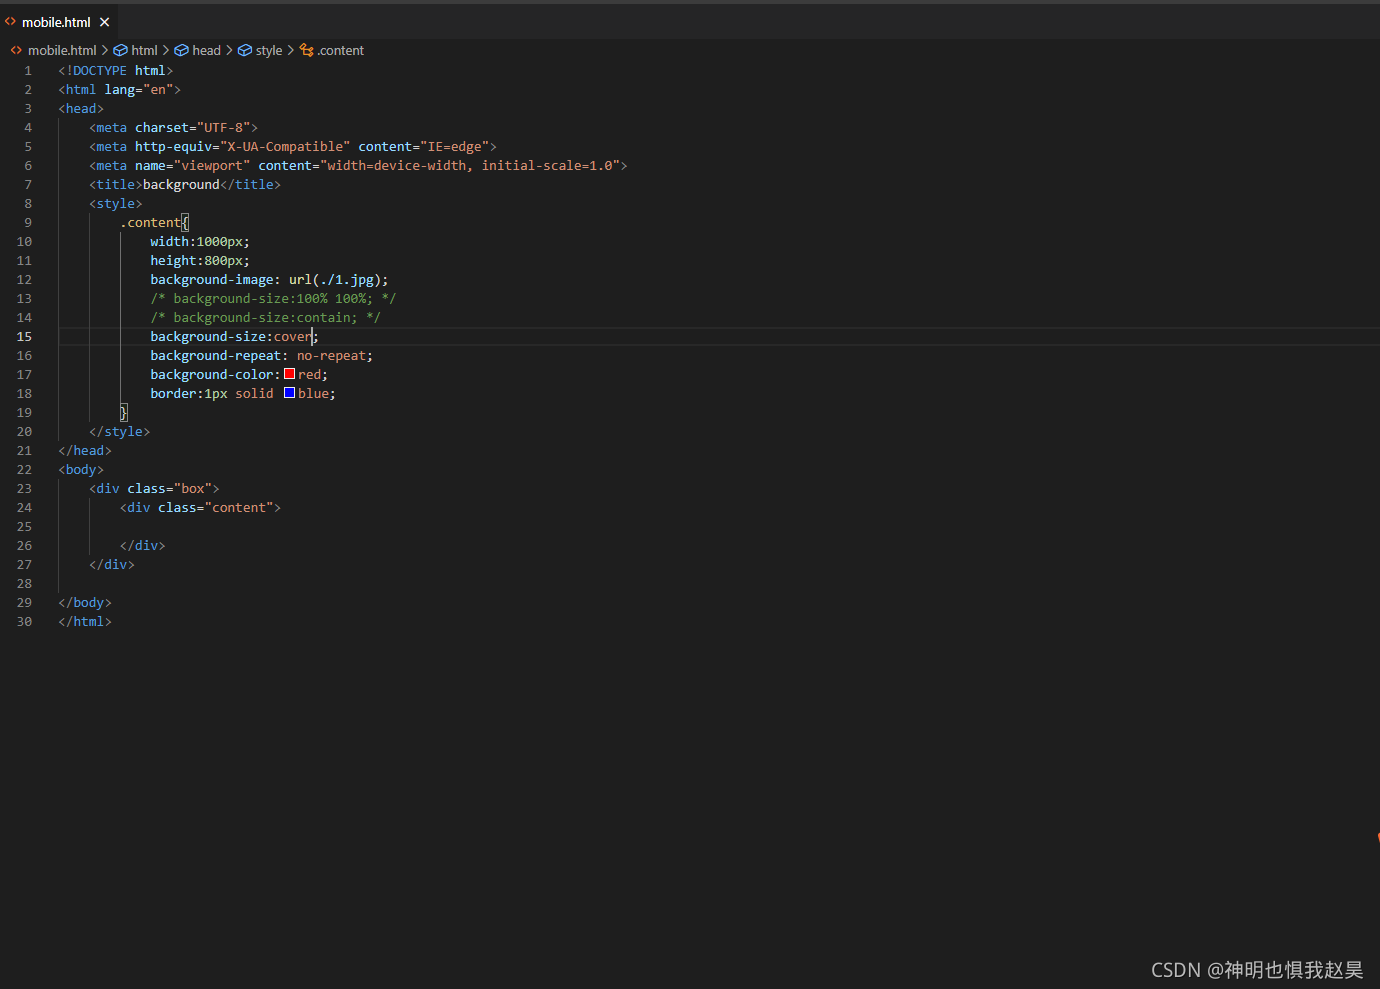Click the opening <style> tag

(116, 204)
